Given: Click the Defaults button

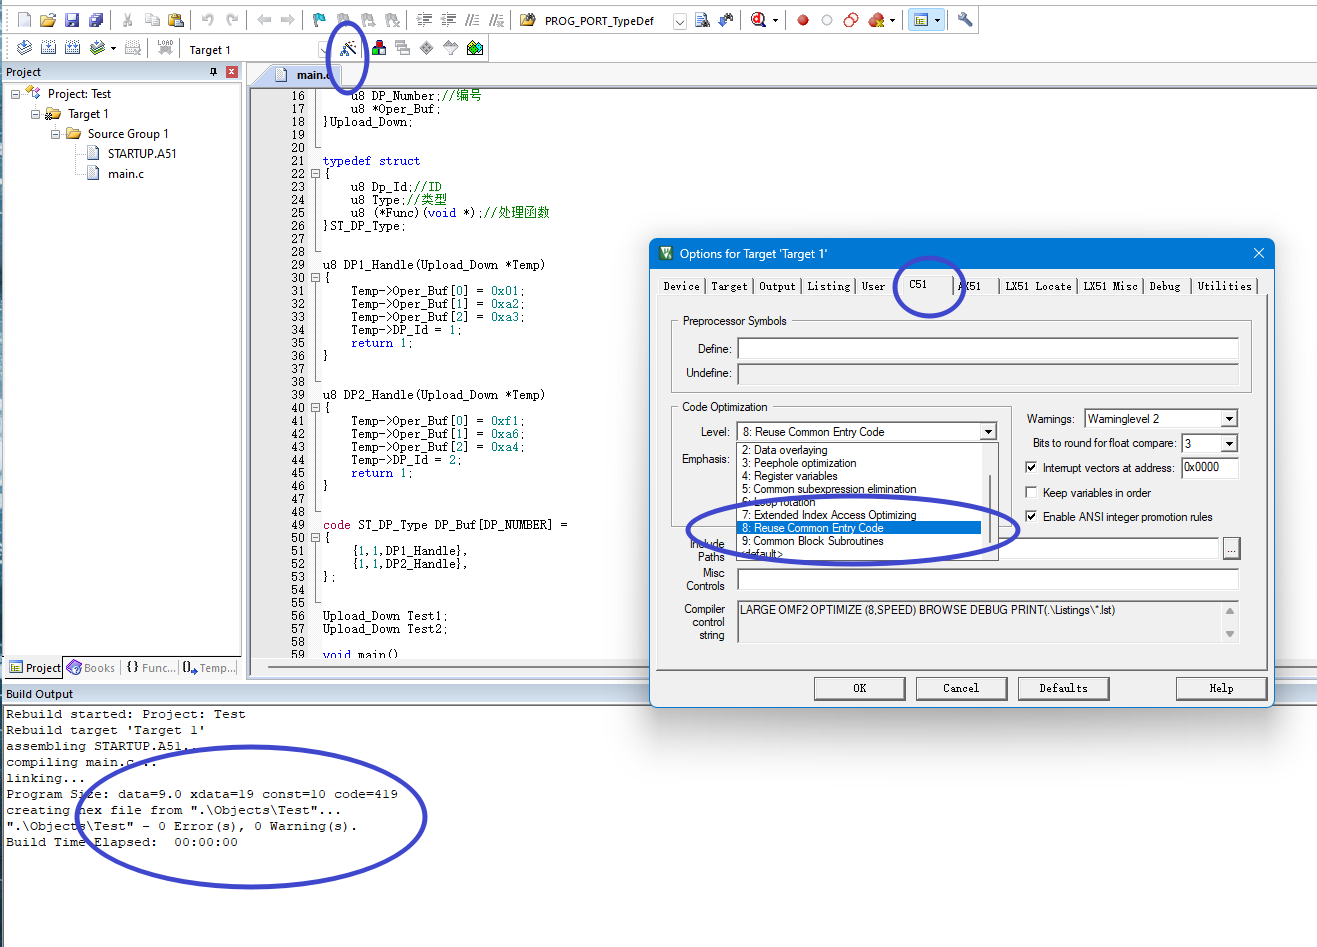Looking at the screenshot, I should point(1063,688).
